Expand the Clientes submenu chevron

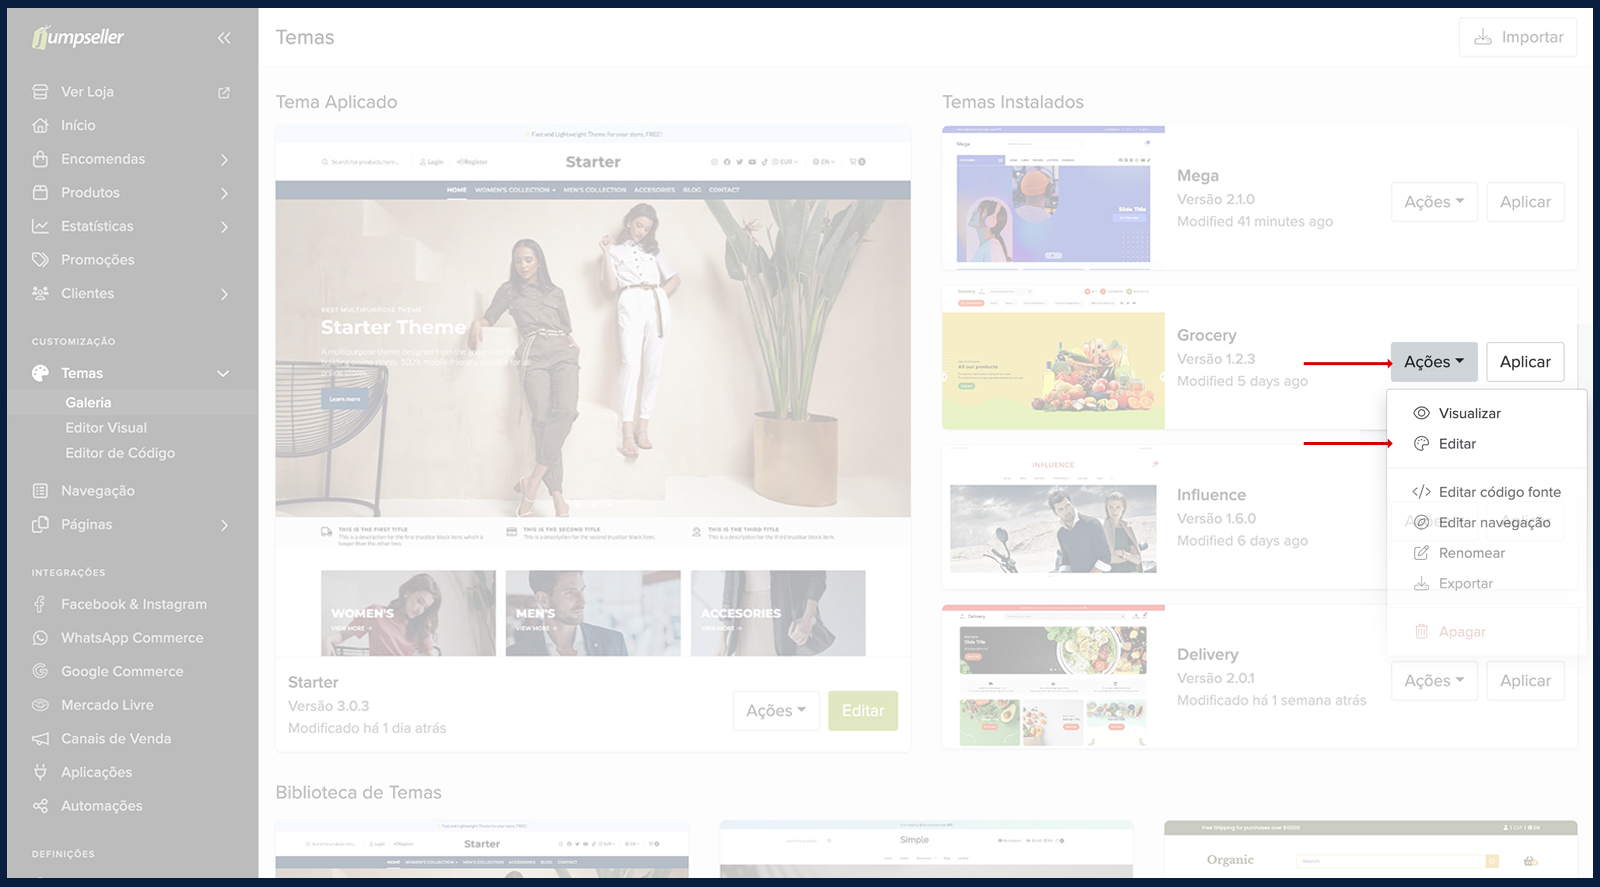pyautogui.click(x=224, y=294)
